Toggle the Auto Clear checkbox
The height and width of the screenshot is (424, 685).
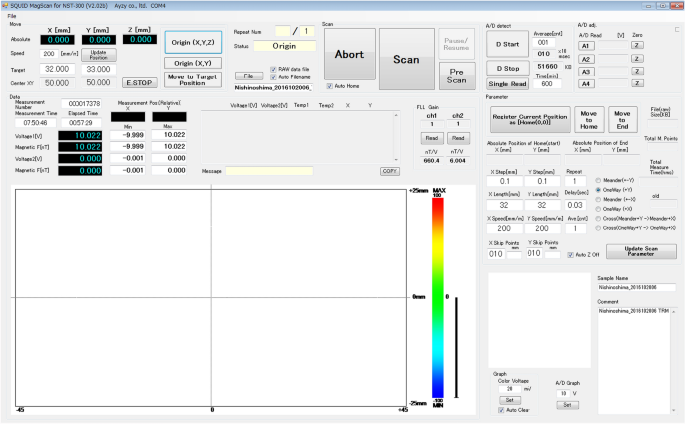(x=501, y=410)
